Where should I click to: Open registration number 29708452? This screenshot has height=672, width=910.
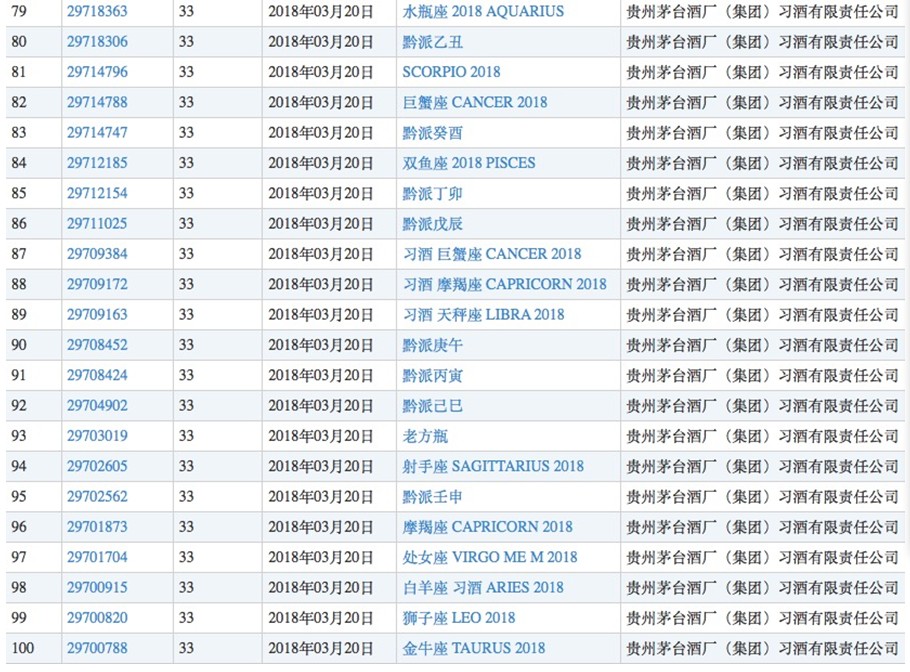click(x=97, y=345)
